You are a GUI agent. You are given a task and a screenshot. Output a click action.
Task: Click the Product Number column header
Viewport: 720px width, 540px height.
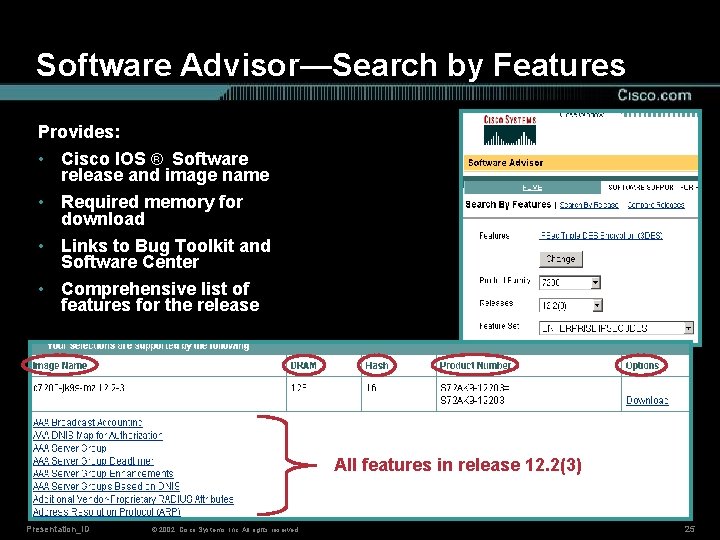[475, 366]
